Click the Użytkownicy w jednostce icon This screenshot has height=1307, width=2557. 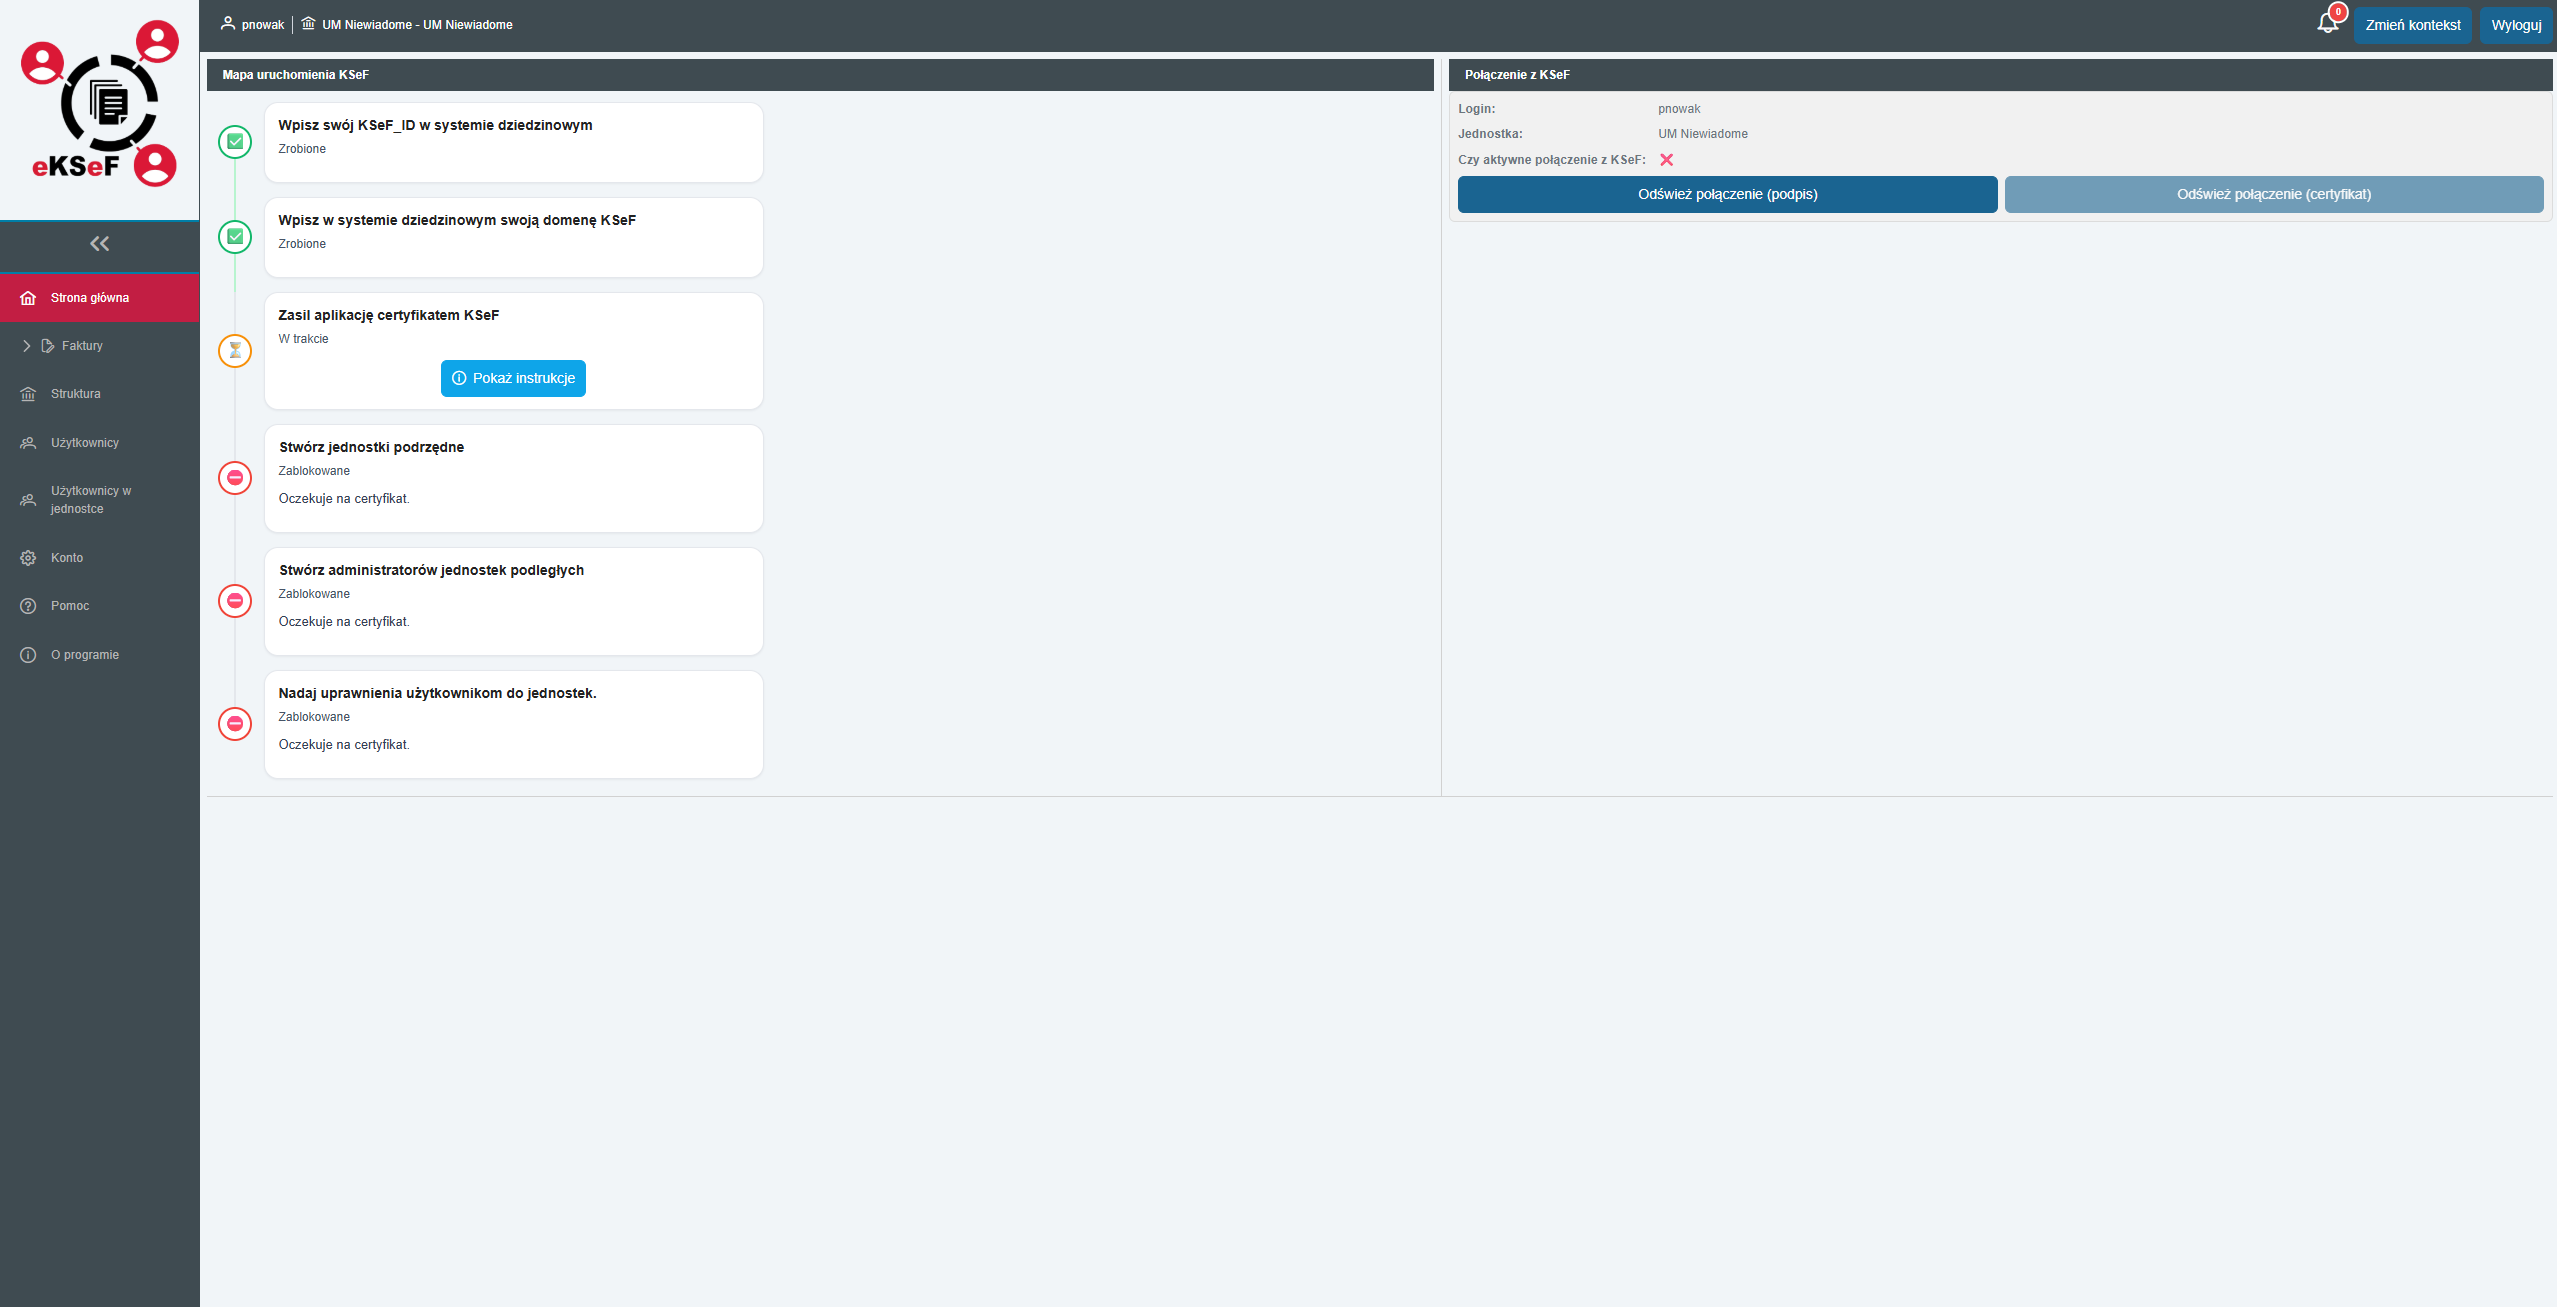tap(28, 500)
